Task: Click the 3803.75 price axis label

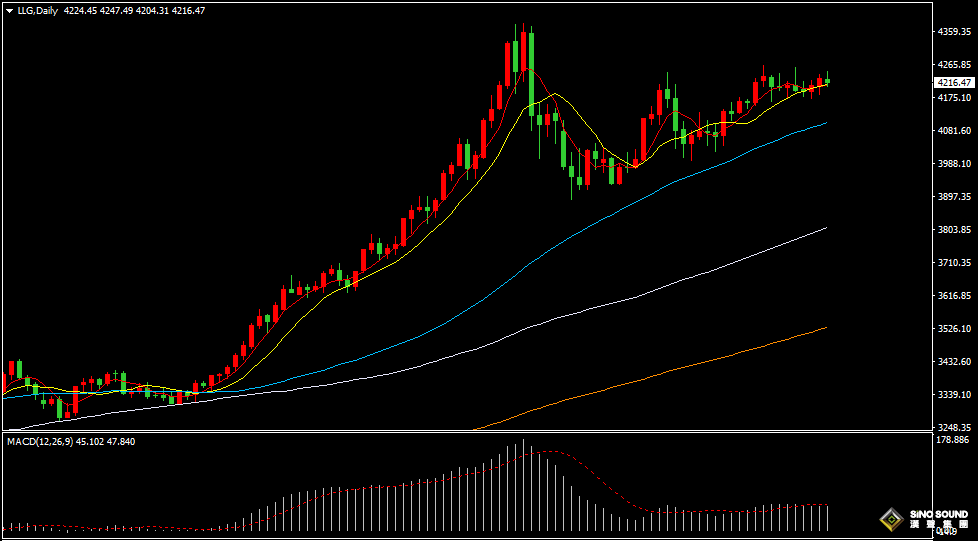Action: coord(953,230)
